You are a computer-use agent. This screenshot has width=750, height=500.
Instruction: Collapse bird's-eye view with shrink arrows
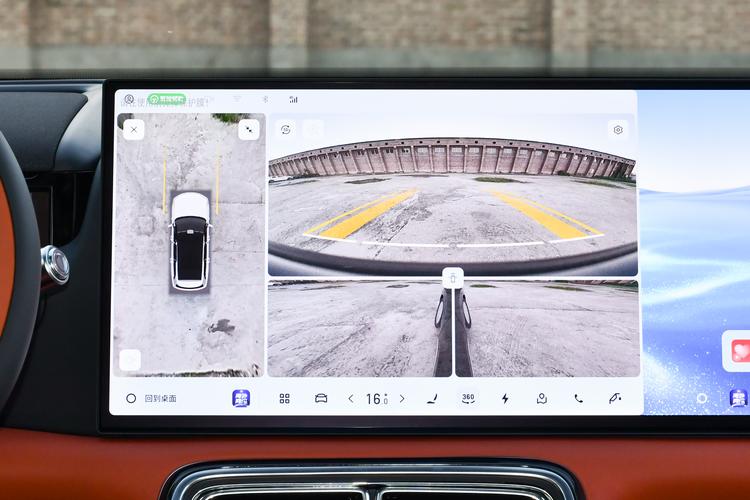pos(249,130)
